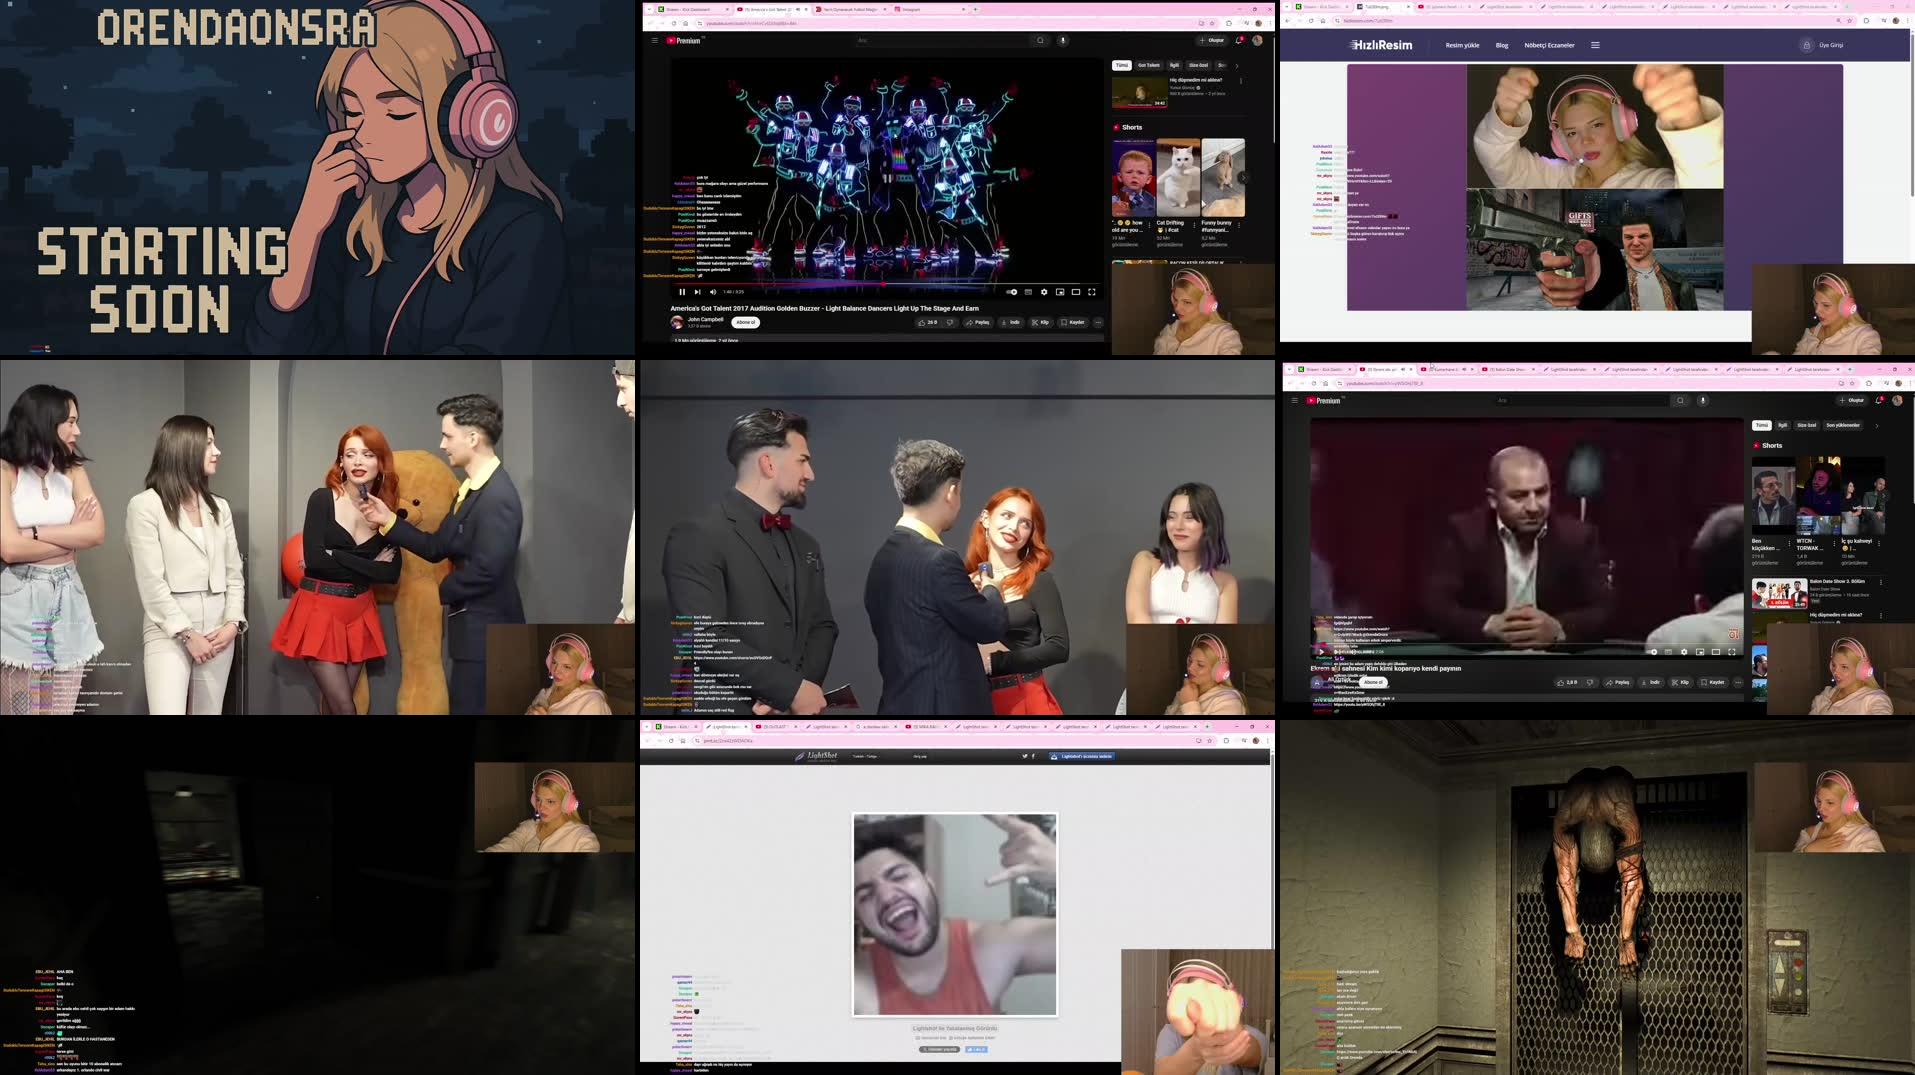Click İndir under the America's Got Talent video
Screen dimensions: 1915x1075
point(1011,322)
